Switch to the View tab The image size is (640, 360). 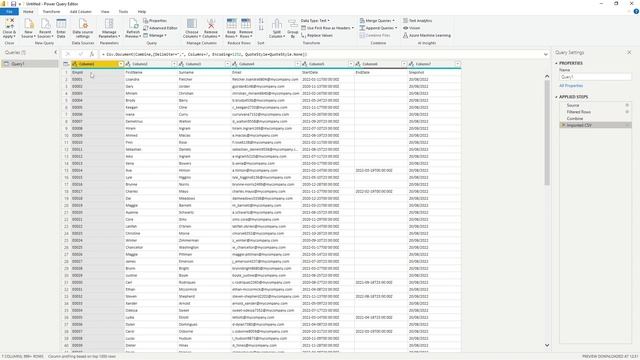point(105,12)
